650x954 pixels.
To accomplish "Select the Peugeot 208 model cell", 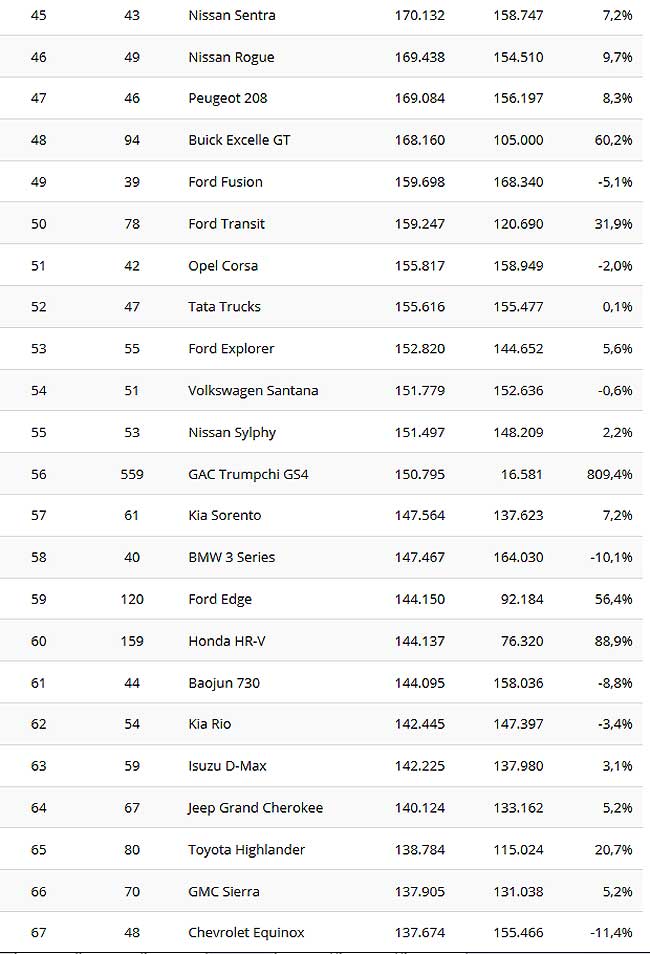I will pyautogui.click(x=228, y=99).
